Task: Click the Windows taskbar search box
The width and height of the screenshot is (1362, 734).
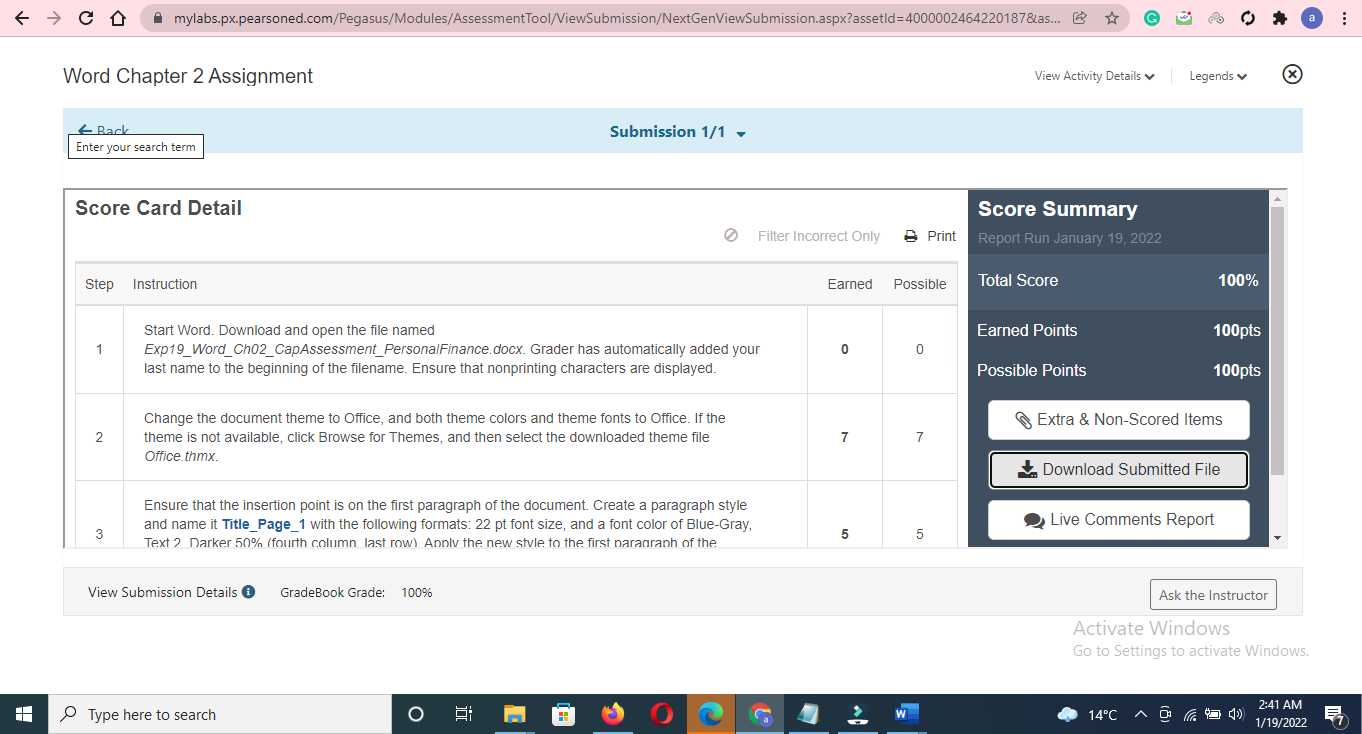Action: click(x=220, y=714)
